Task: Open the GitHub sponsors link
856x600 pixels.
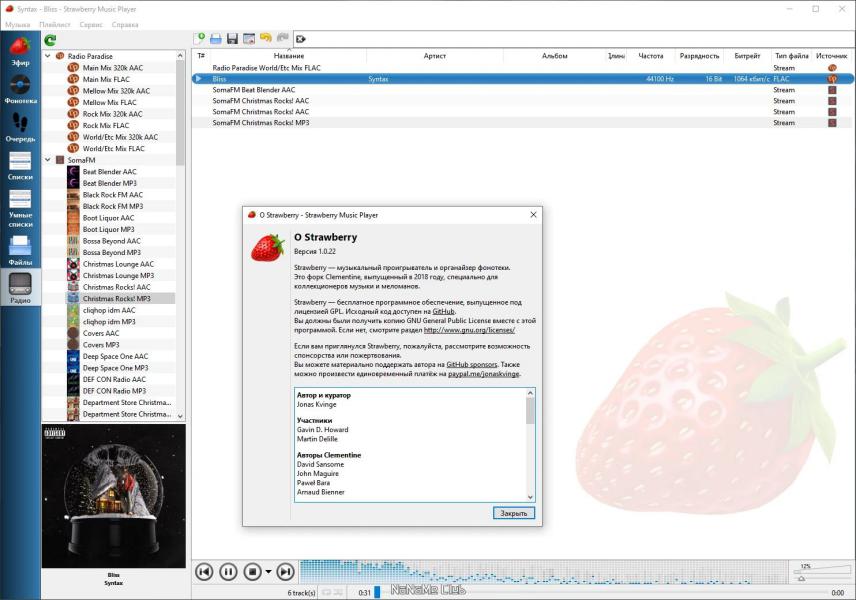Action: coord(472,365)
